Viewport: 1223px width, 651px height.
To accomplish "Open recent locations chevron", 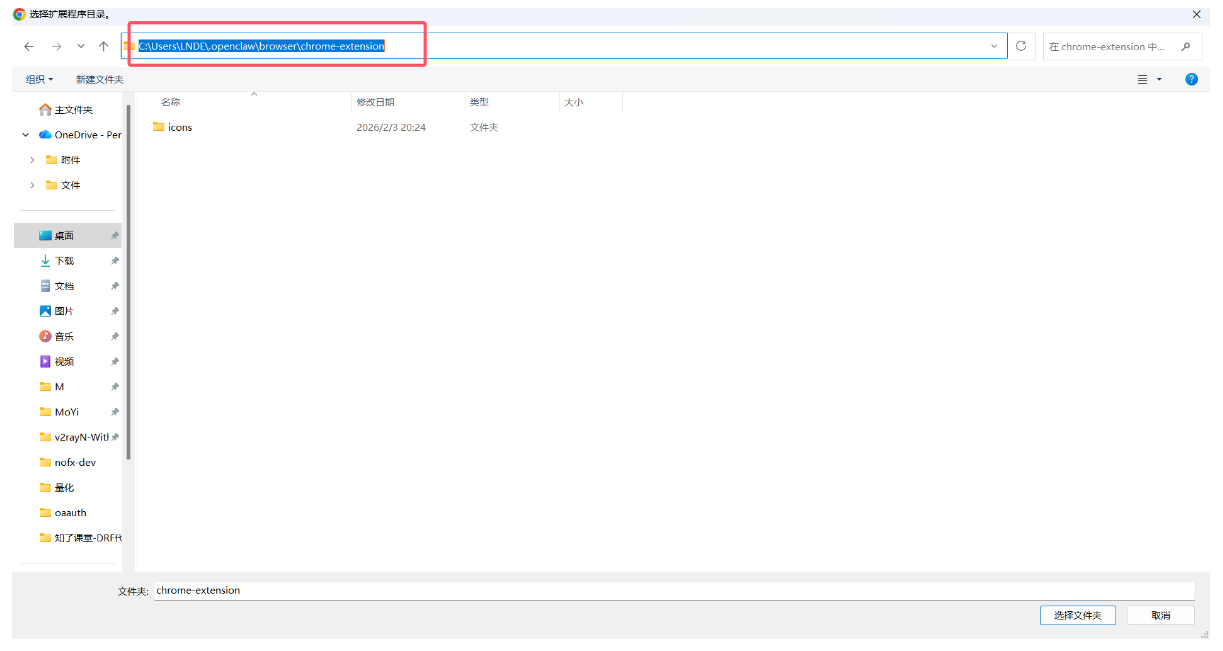I will click(81, 46).
